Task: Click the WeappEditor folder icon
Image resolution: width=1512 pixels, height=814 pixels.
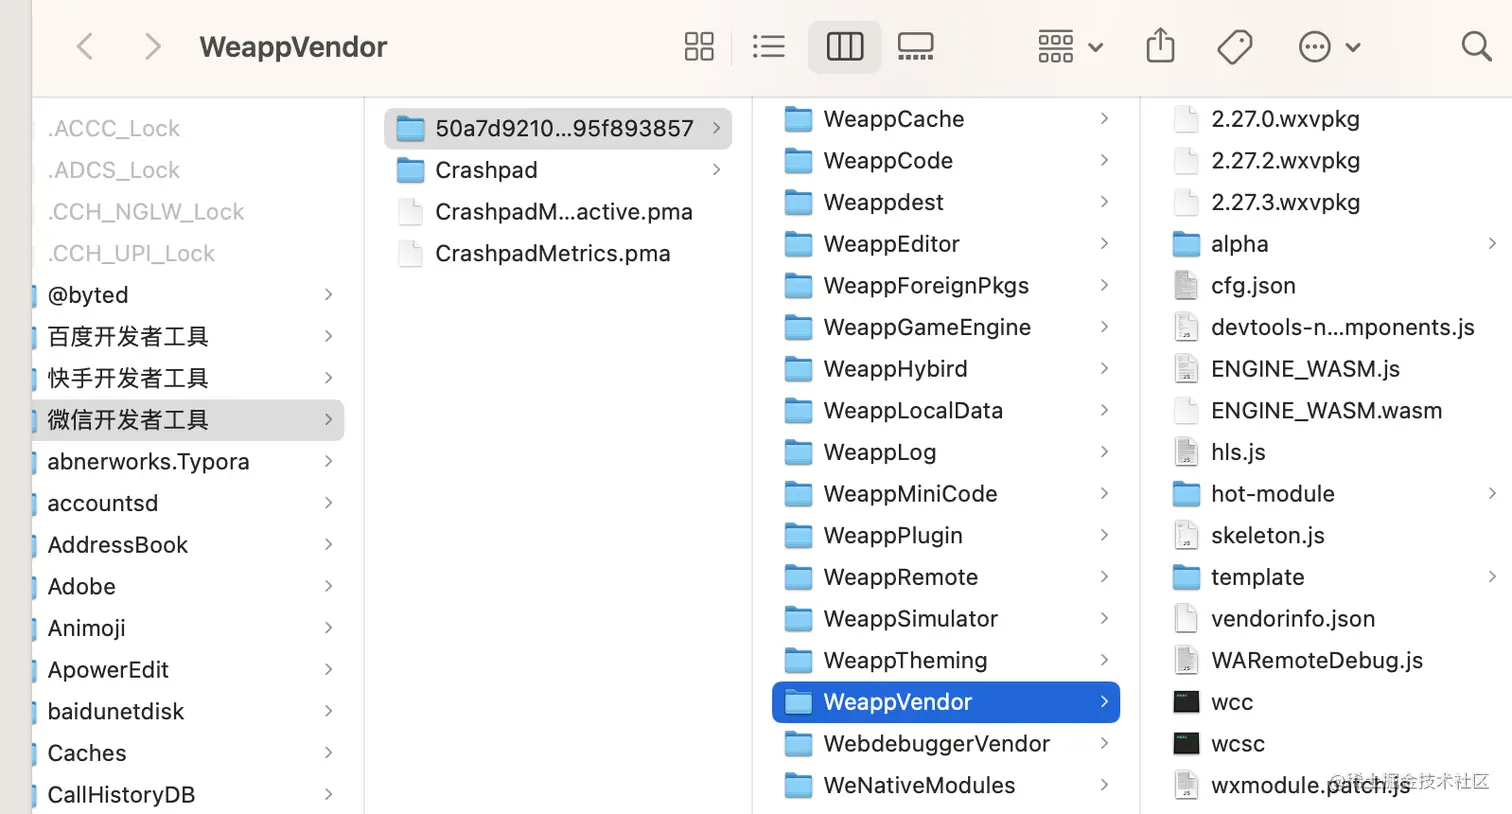Action: pyautogui.click(x=798, y=244)
